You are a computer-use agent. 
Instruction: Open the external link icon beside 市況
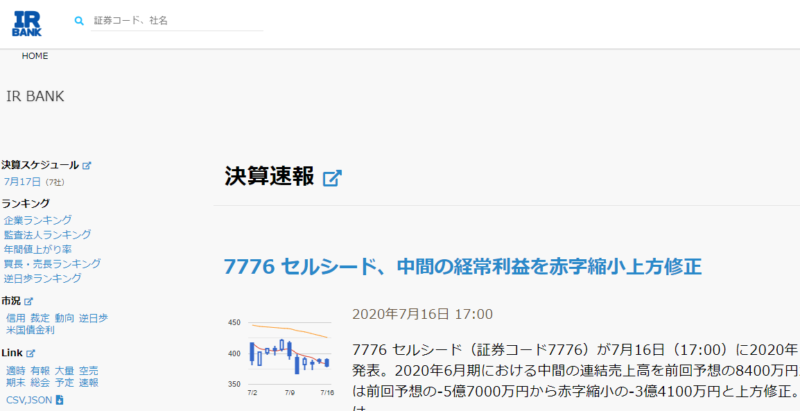click(29, 301)
